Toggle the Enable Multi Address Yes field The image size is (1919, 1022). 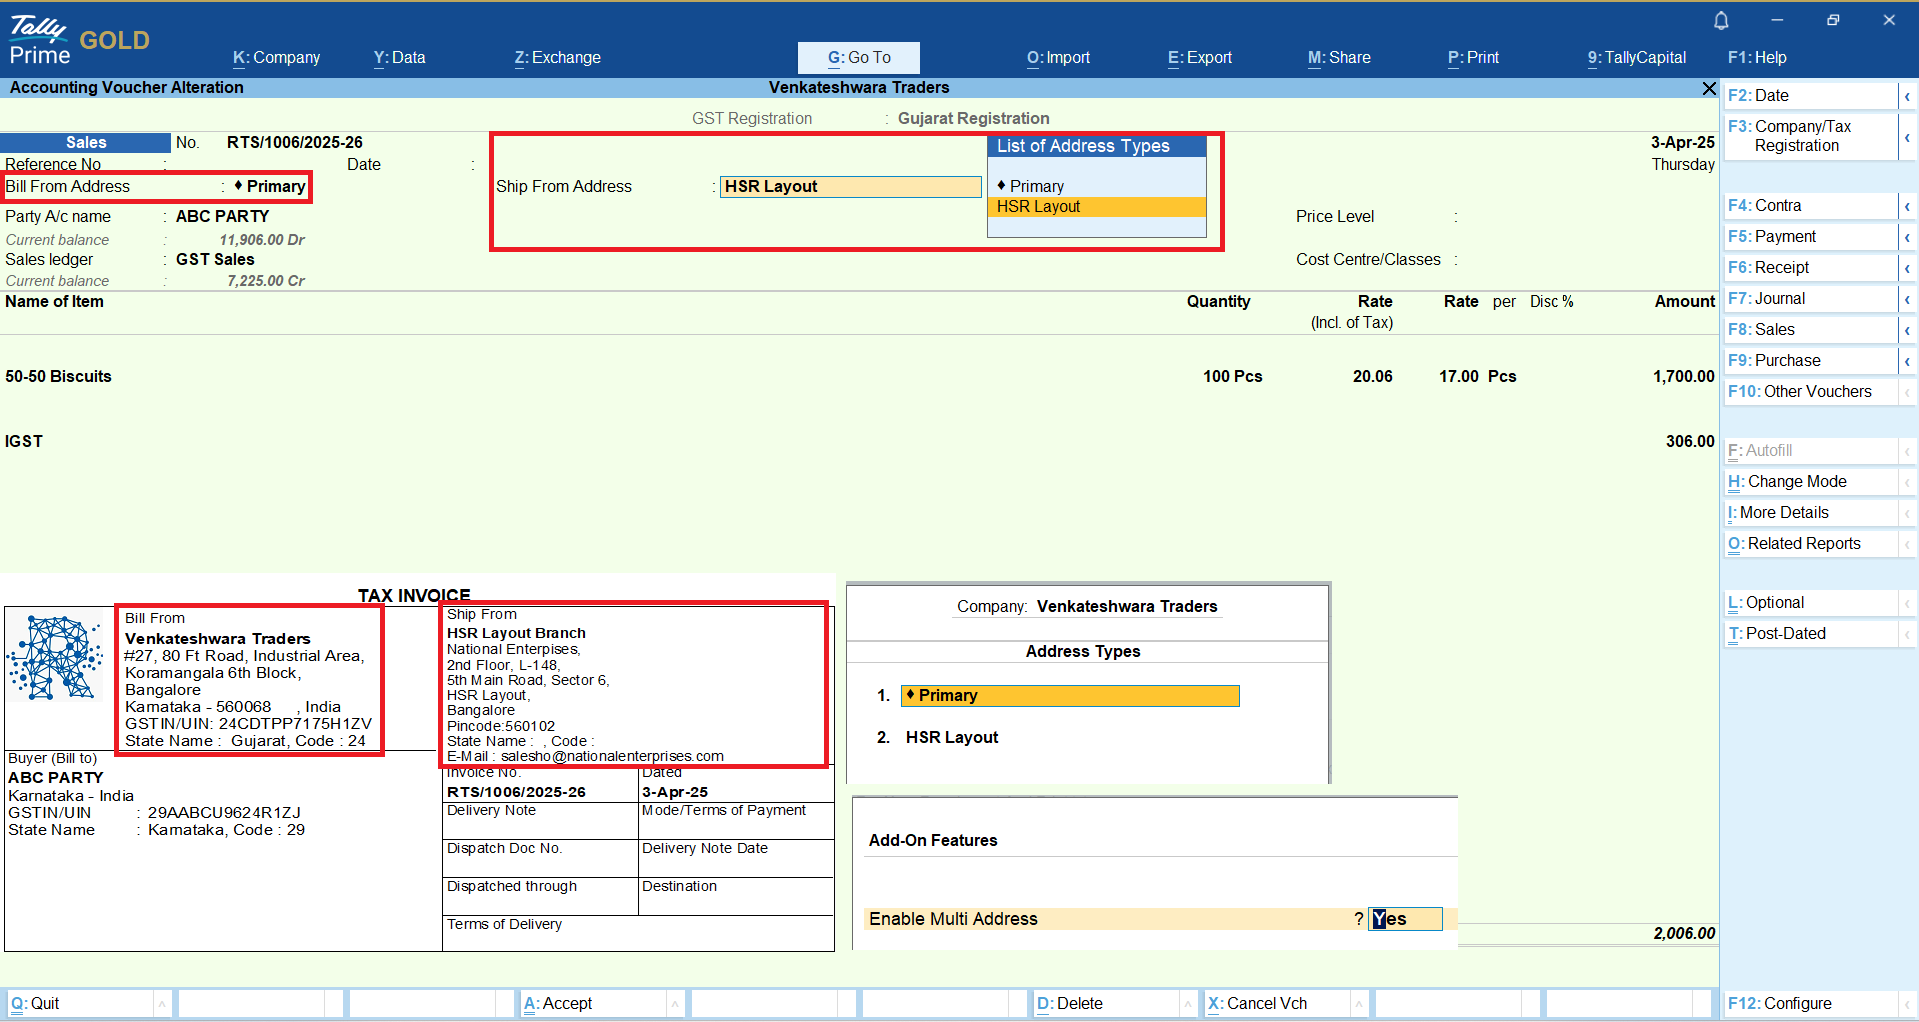pyautogui.click(x=1404, y=919)
